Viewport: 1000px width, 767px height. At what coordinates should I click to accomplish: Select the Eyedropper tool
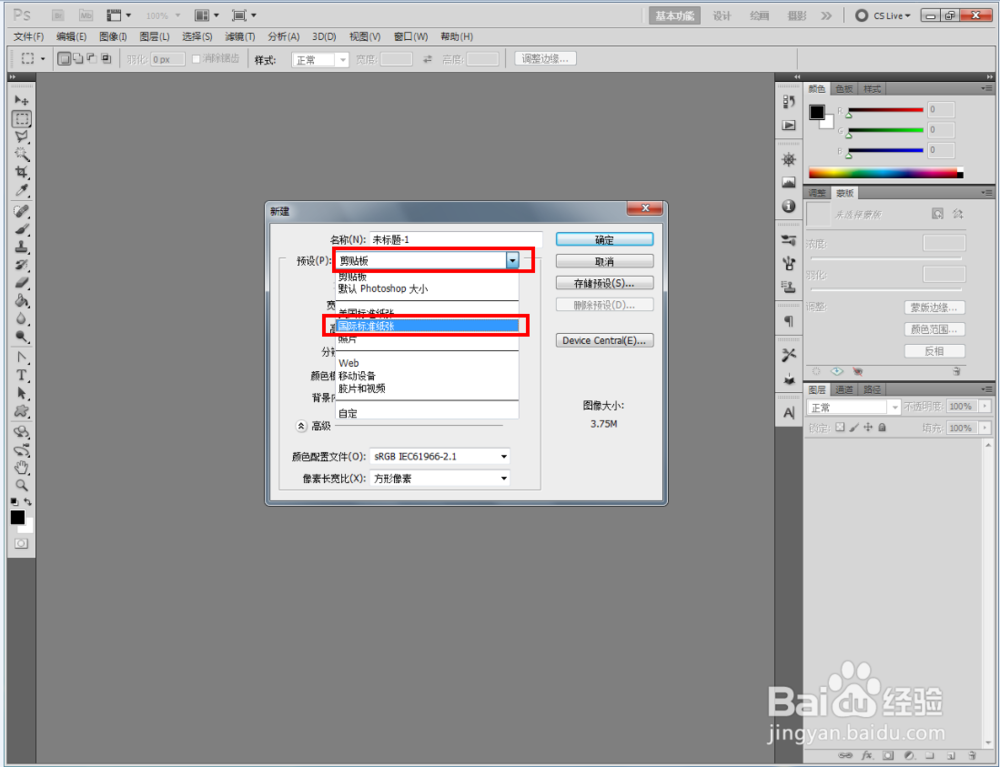click(22, 190)
